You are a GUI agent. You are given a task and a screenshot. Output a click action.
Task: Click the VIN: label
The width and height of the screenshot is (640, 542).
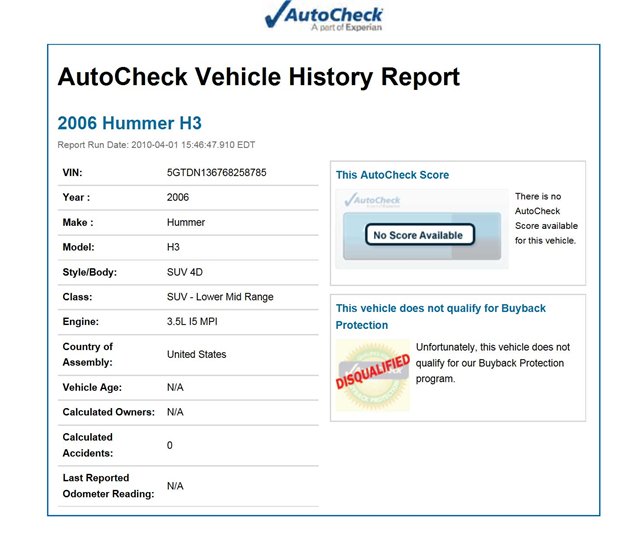pyautogui.click(x=72, y=173)
